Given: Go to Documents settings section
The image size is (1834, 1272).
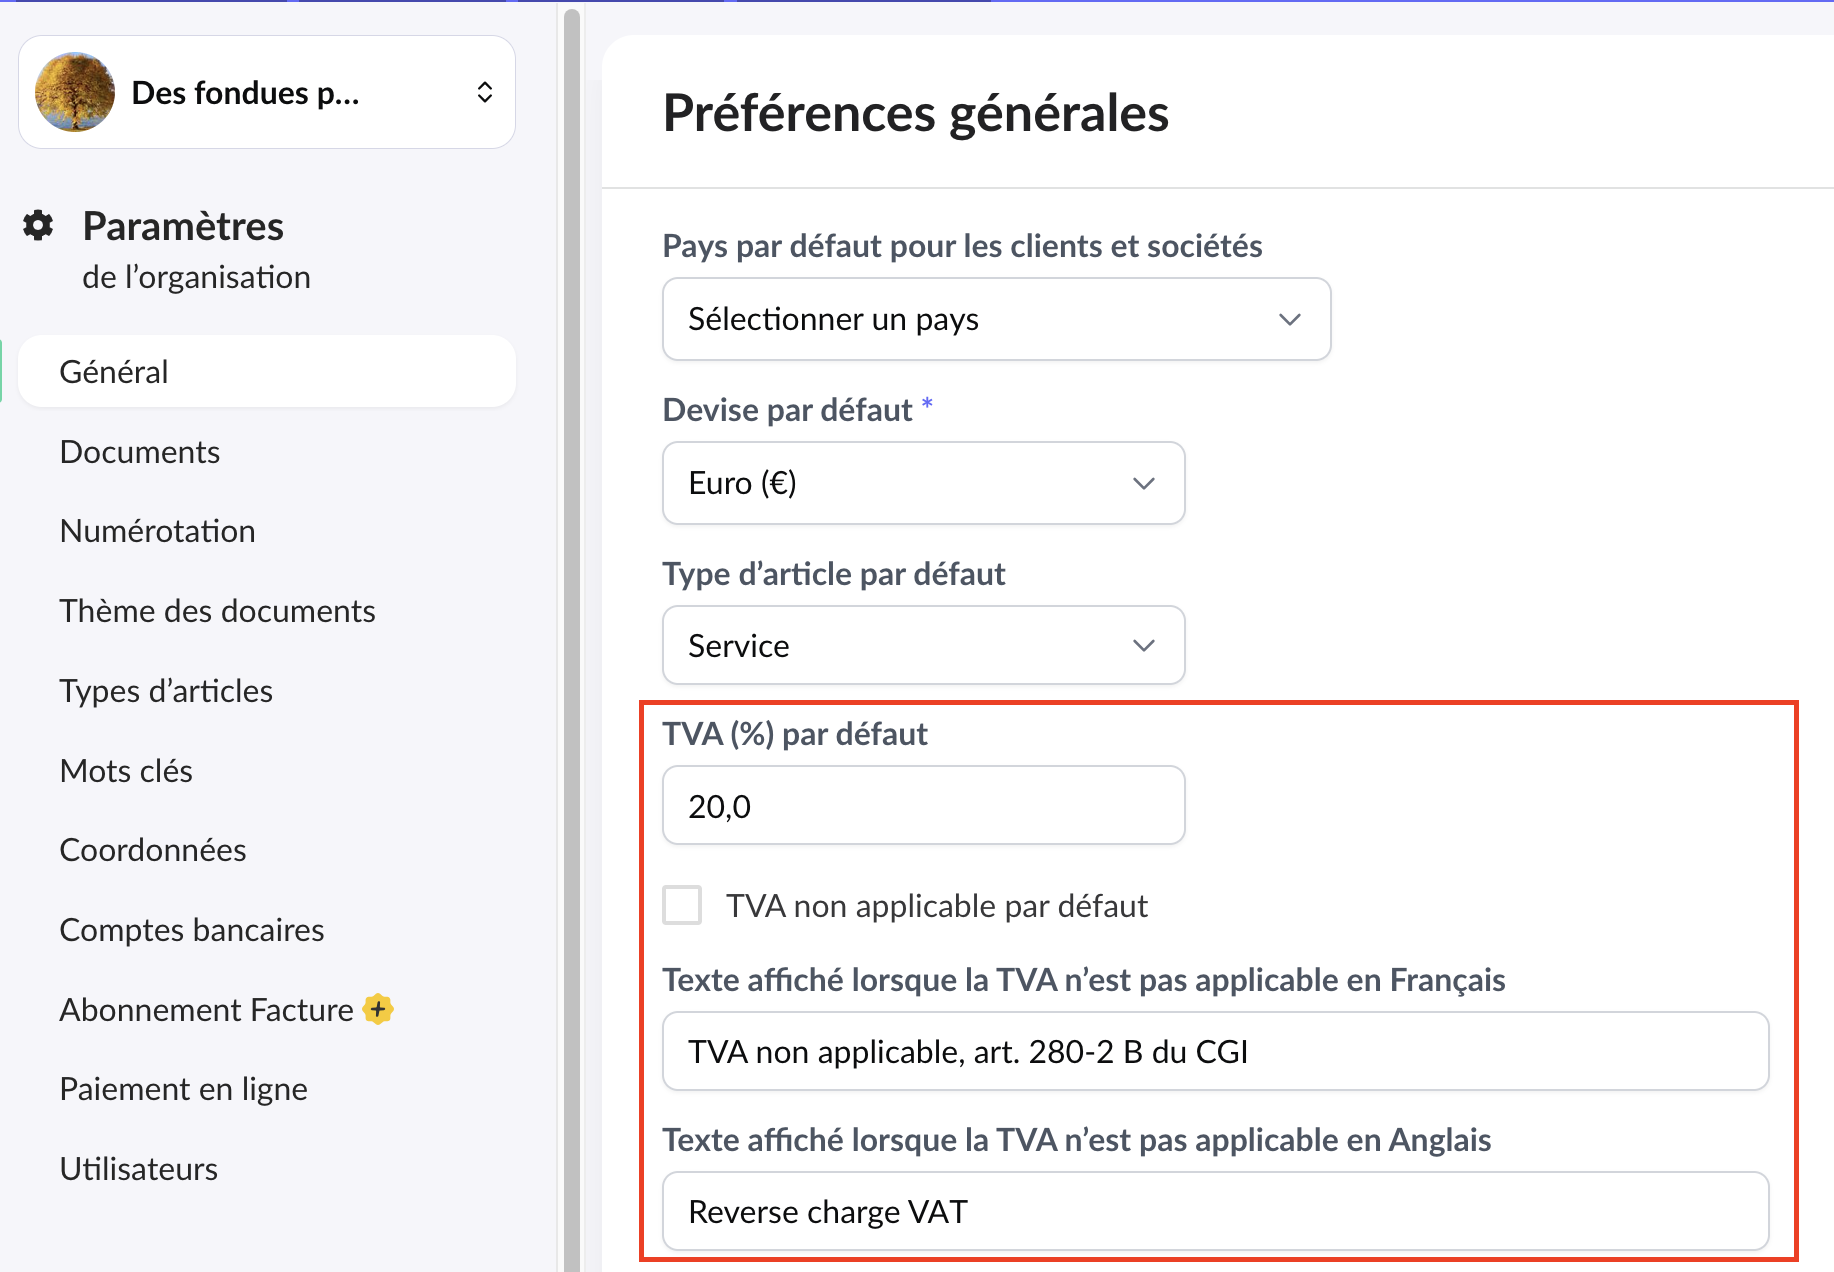Looking at the screenshot, I should [x=140, y=452].
